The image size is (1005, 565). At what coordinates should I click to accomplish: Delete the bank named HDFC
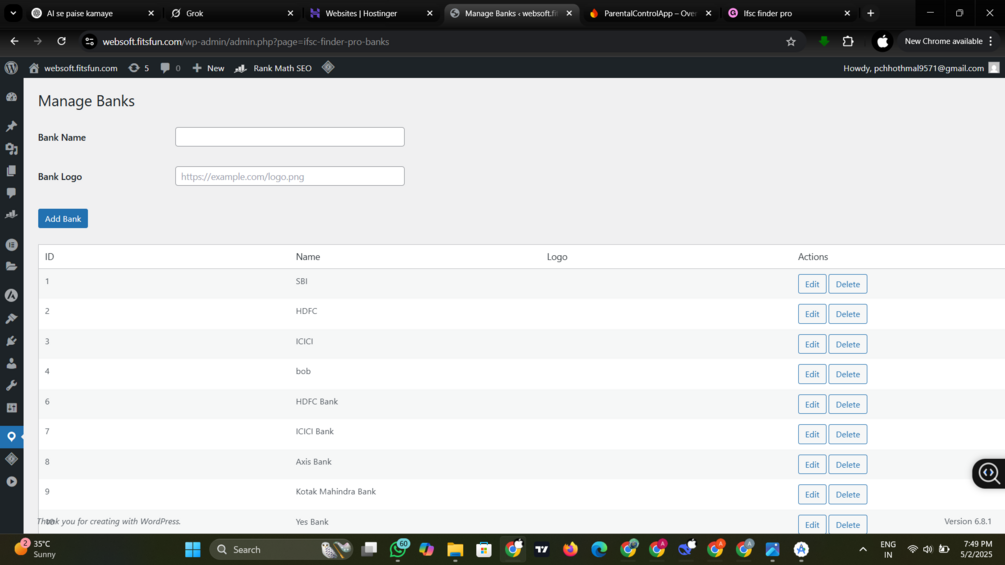point(847,314)
